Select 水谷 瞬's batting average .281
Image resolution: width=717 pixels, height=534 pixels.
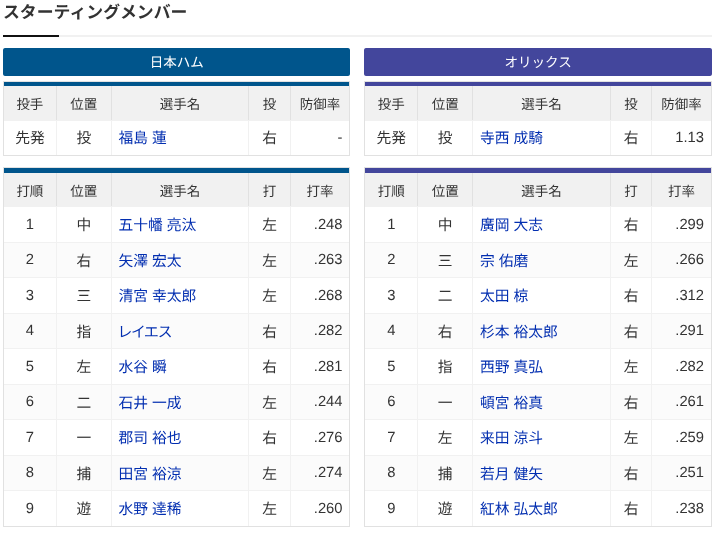(x=328, y=366)
